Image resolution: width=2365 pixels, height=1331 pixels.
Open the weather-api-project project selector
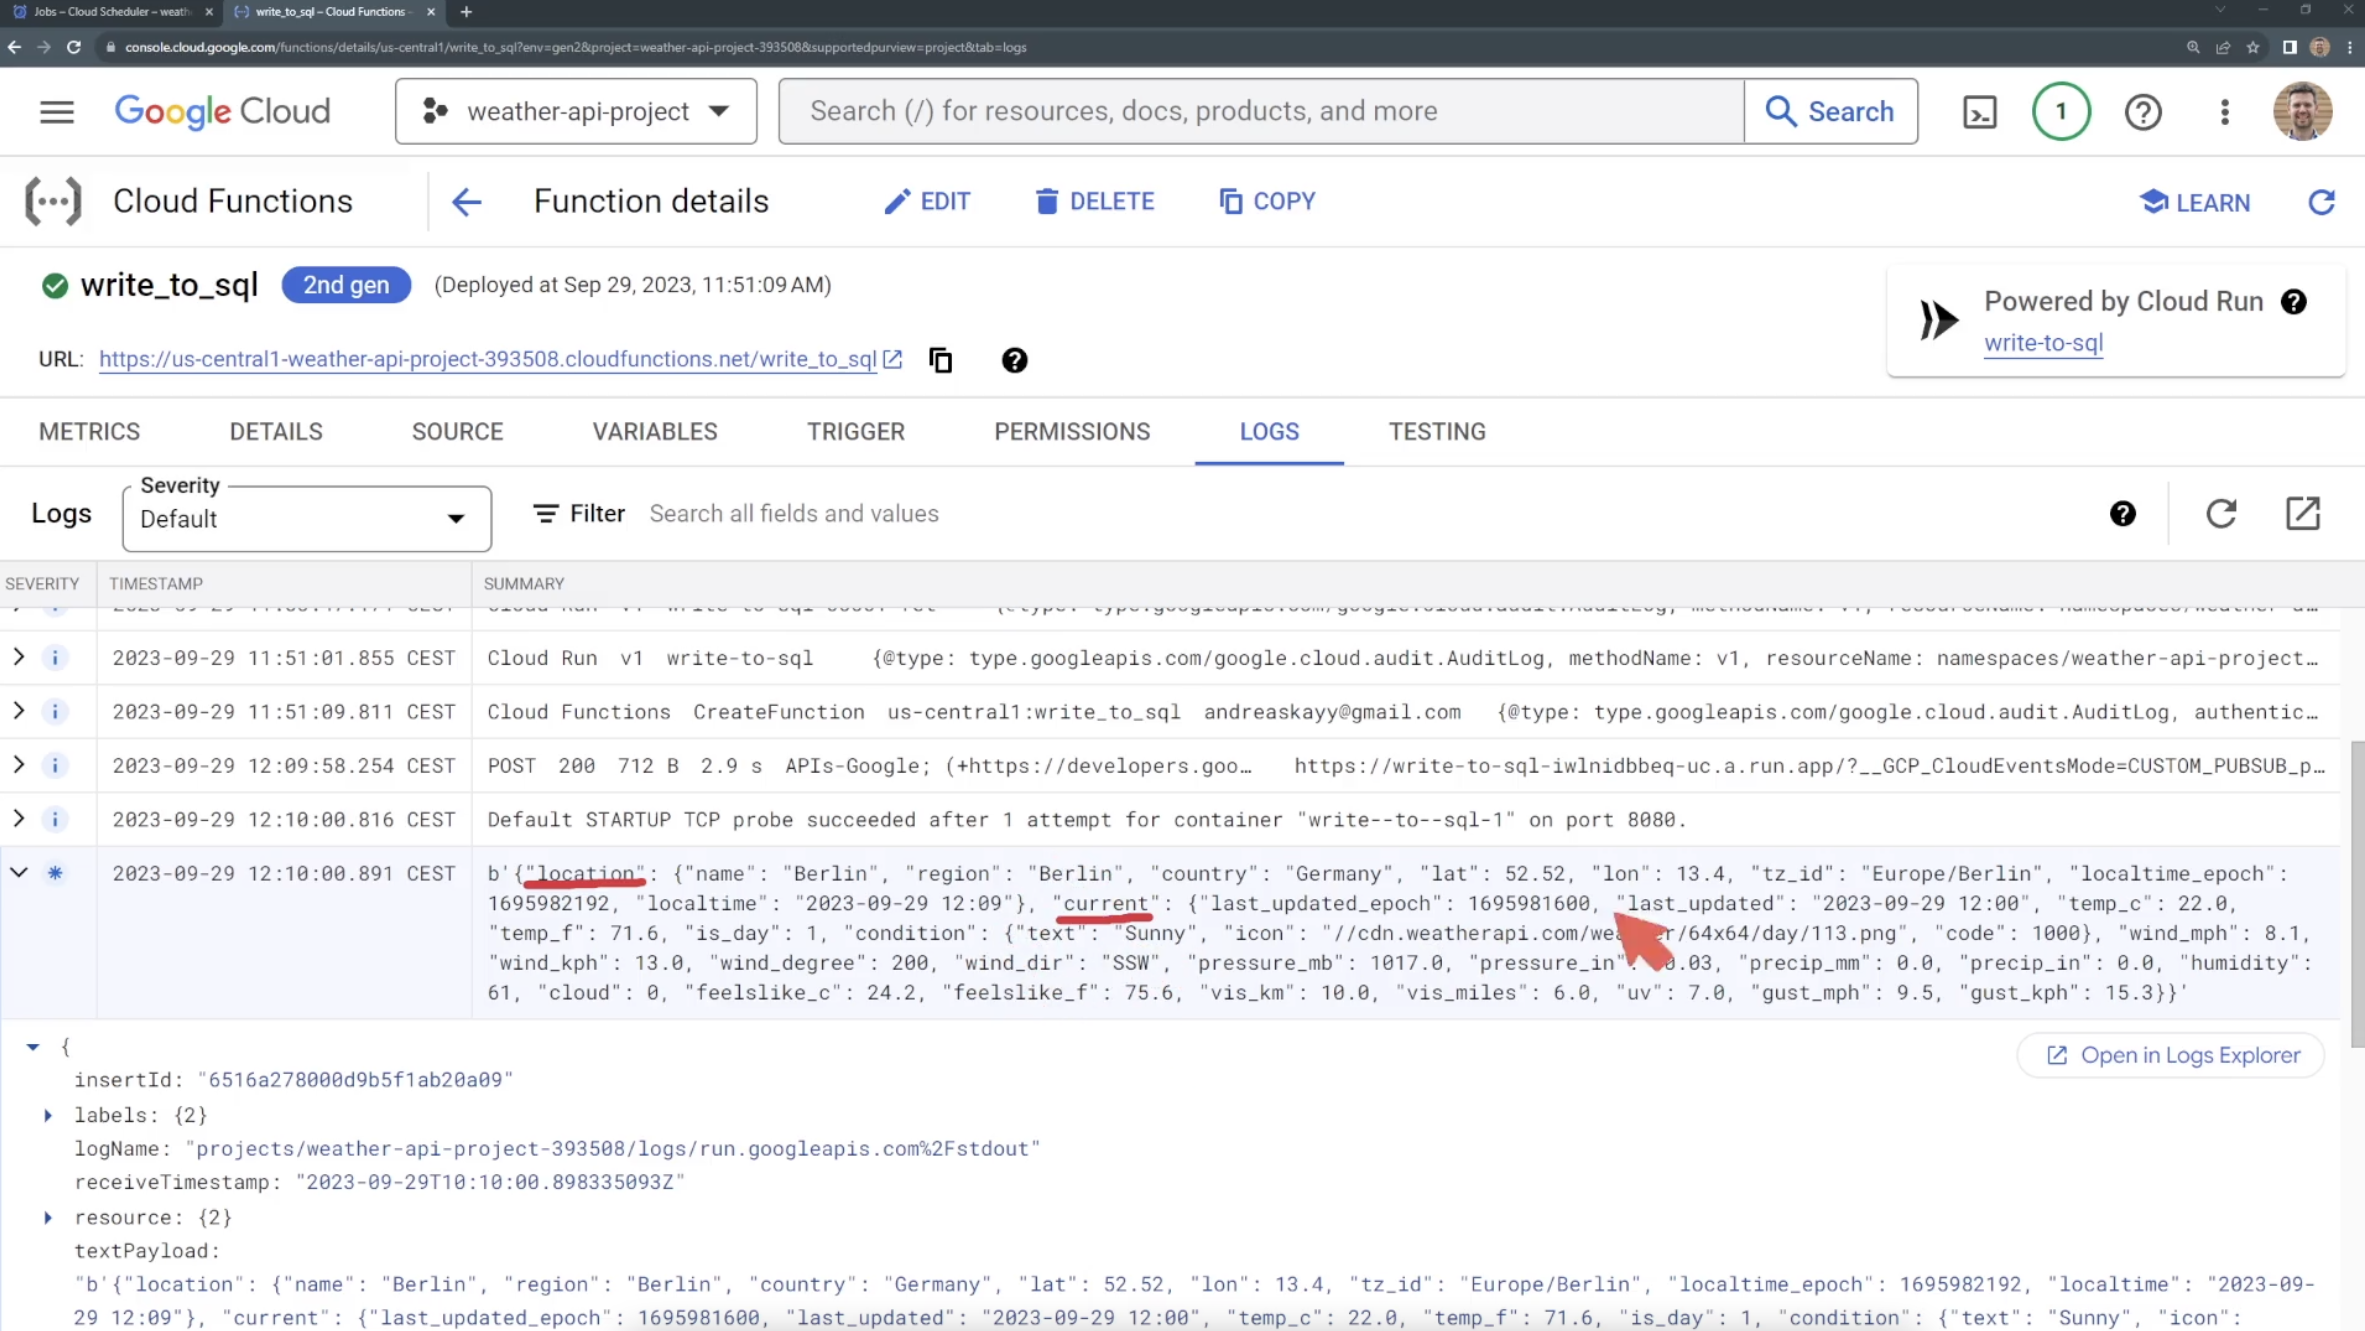(576, 111)
